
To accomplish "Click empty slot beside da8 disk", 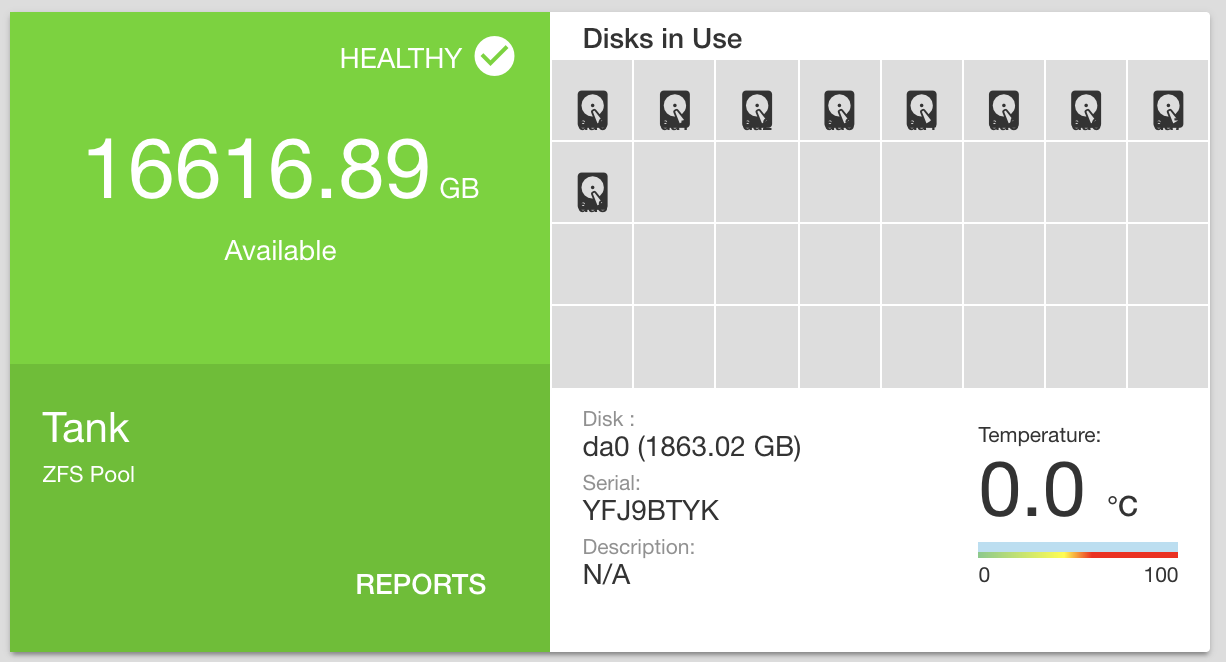I will pyautogui.click(x=674, y=183).
